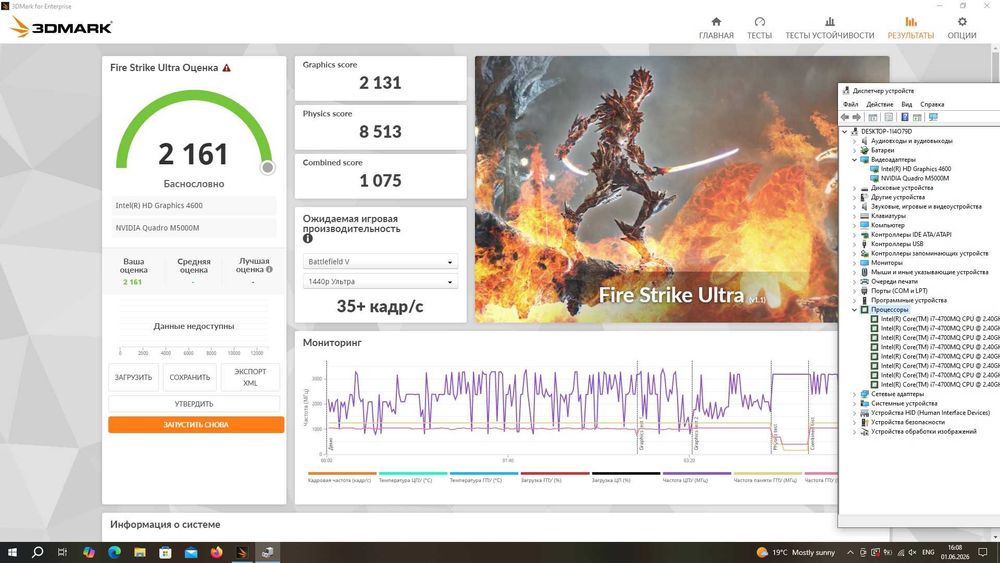The width and height of the screenshot is (1000, 563).
Task: Expand the Батареи category
Action: click(x=855, y=150)
